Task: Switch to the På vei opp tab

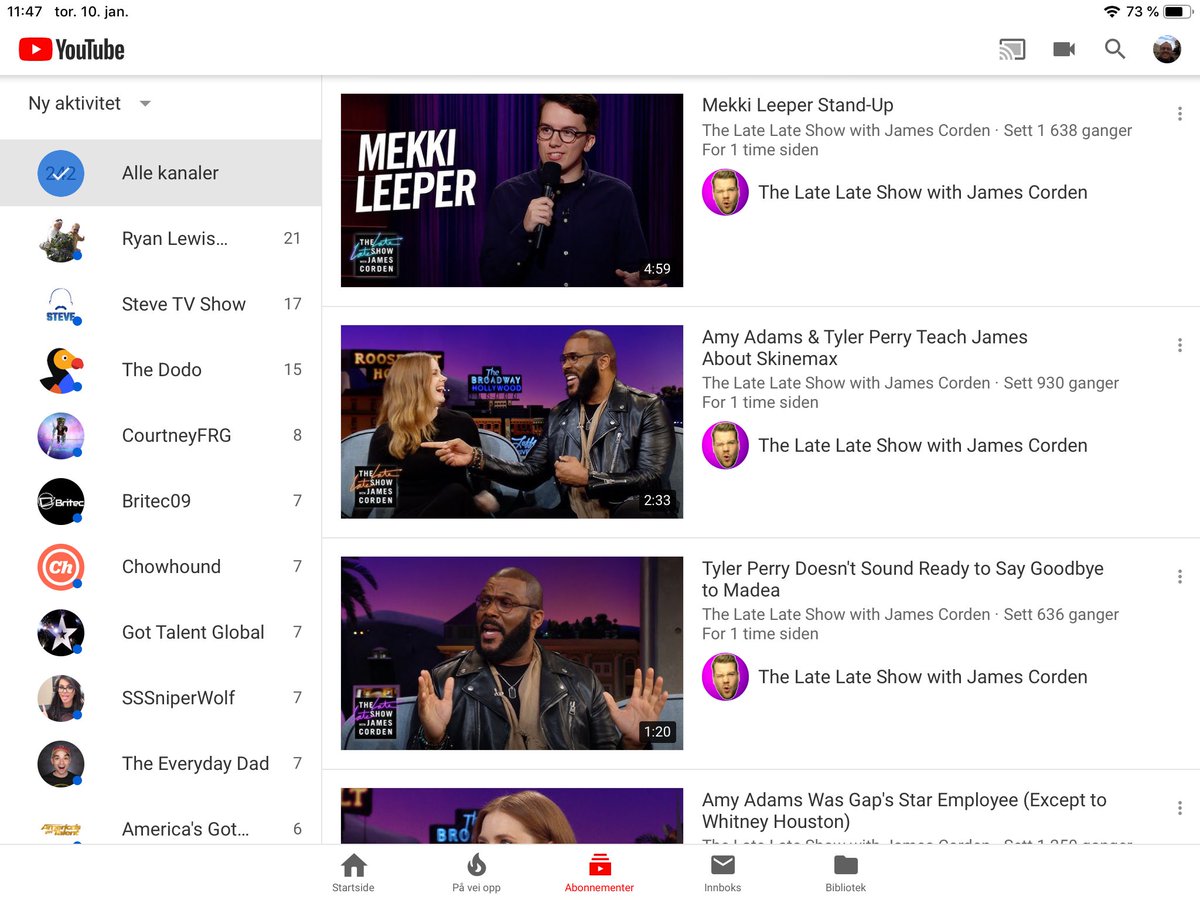Action: 476,873
